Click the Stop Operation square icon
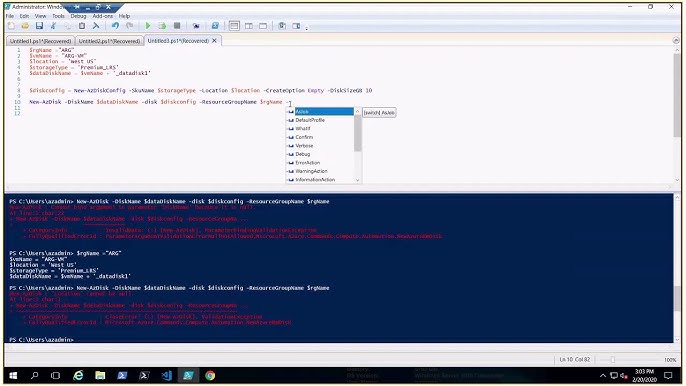686x386 pixels. tap(177, 26)
